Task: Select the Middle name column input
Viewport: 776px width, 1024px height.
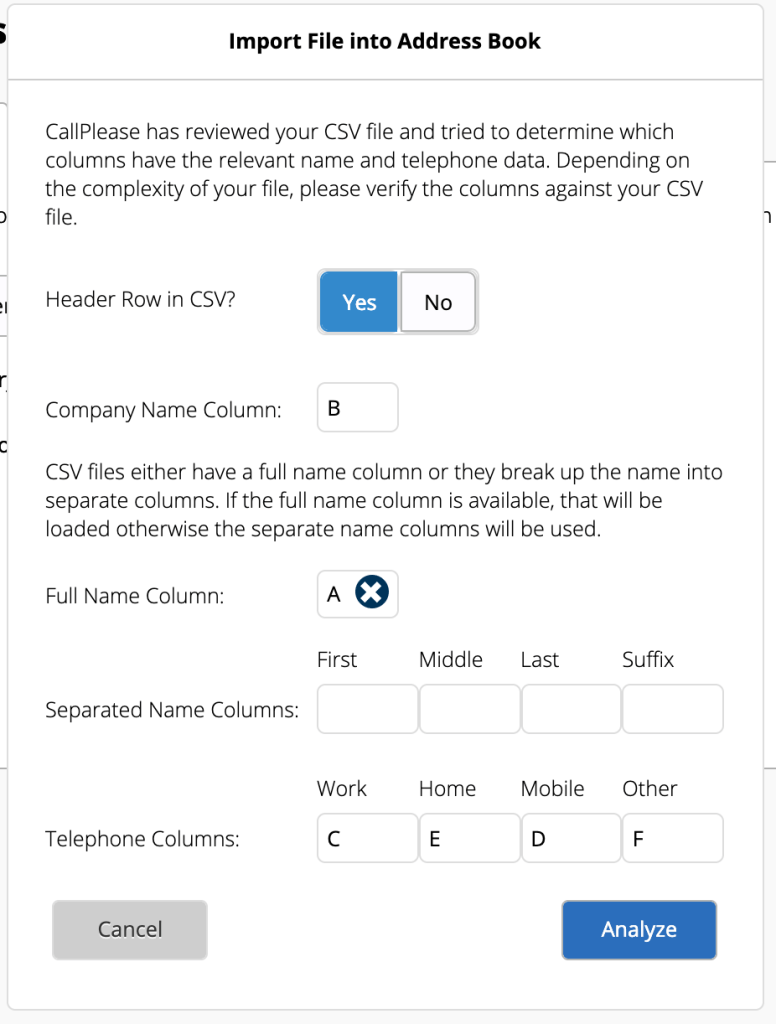Action: [469, 709]
